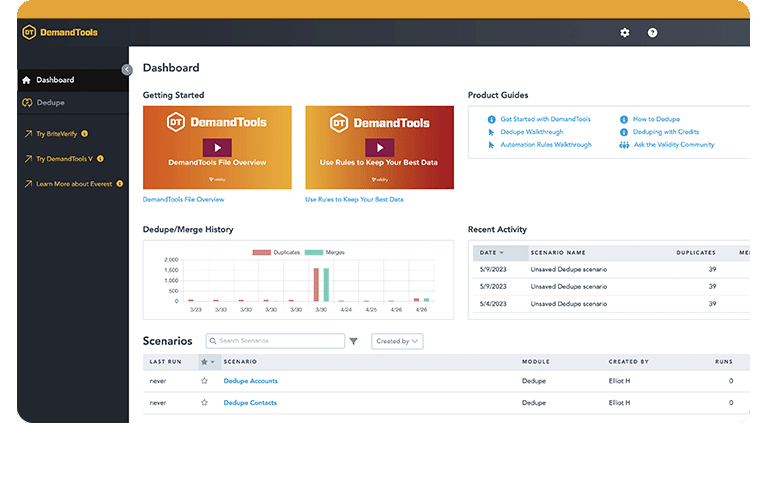This screenshot has height=492, width=767.
Task: Click Elliot H in Dedupe Accounts row
Action: pyautogui.click(x=619, y=381)
